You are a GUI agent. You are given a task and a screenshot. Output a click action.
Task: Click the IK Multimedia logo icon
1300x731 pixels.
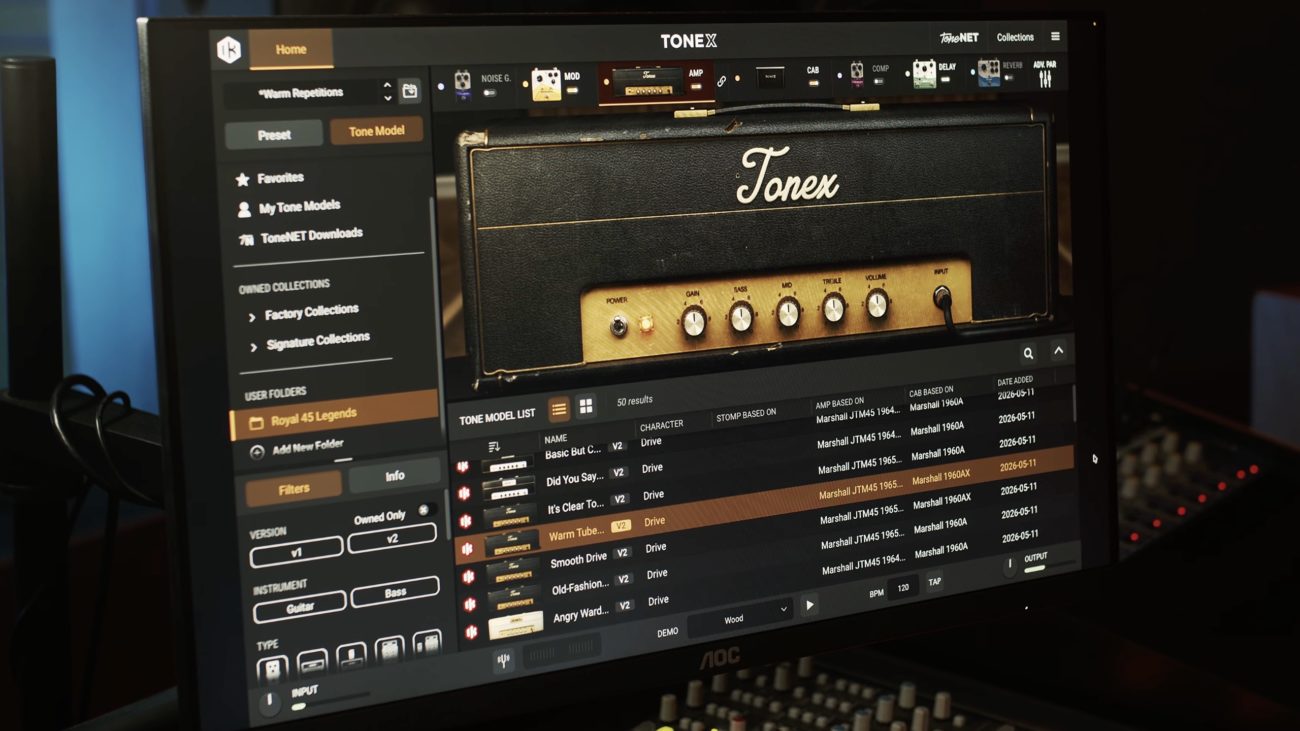pos(229,50)
